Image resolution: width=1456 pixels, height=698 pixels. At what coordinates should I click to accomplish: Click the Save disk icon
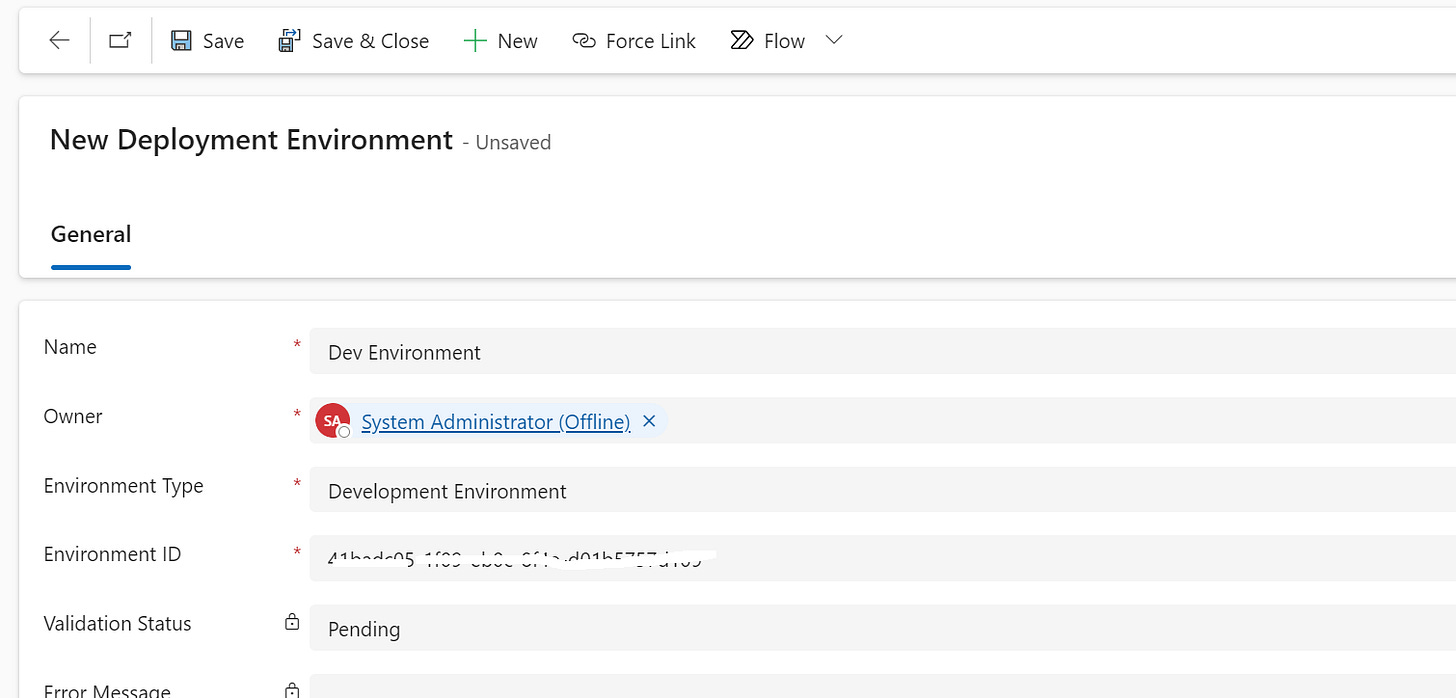[x=180, y=39]
